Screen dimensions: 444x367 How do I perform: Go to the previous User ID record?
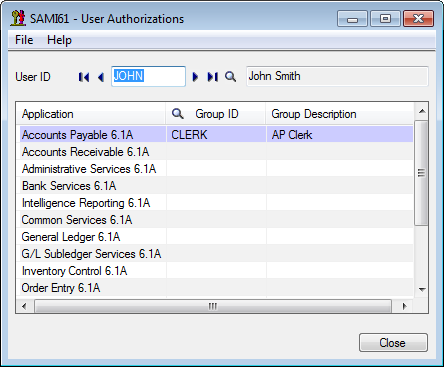[101, 77]
